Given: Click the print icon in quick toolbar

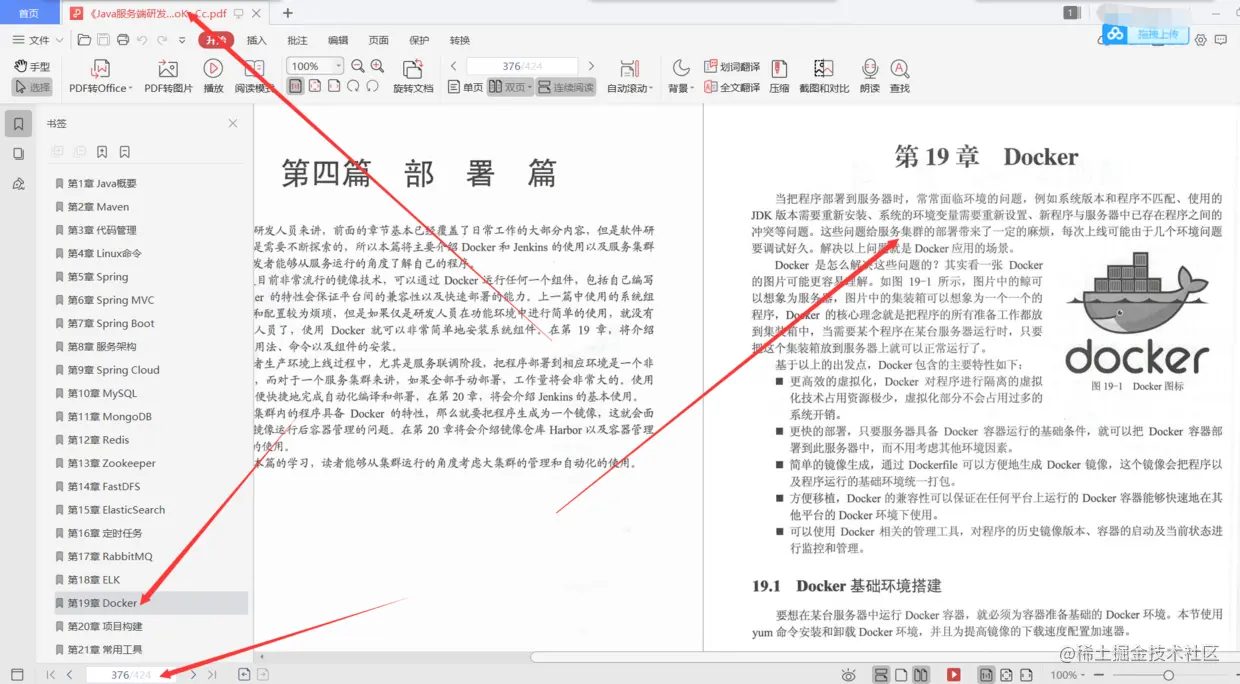Looking at the screenshot, I should (x=122, y=40).
